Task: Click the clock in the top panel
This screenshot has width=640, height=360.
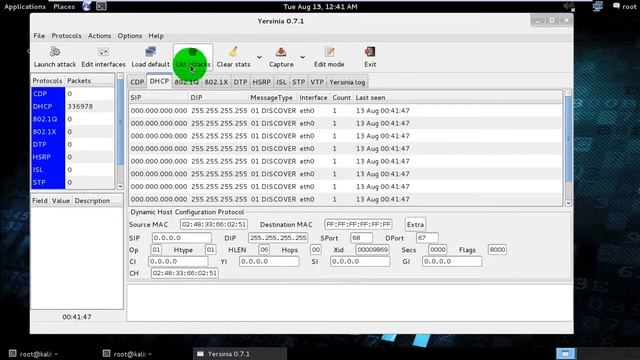Action: (x=320, y=7)
